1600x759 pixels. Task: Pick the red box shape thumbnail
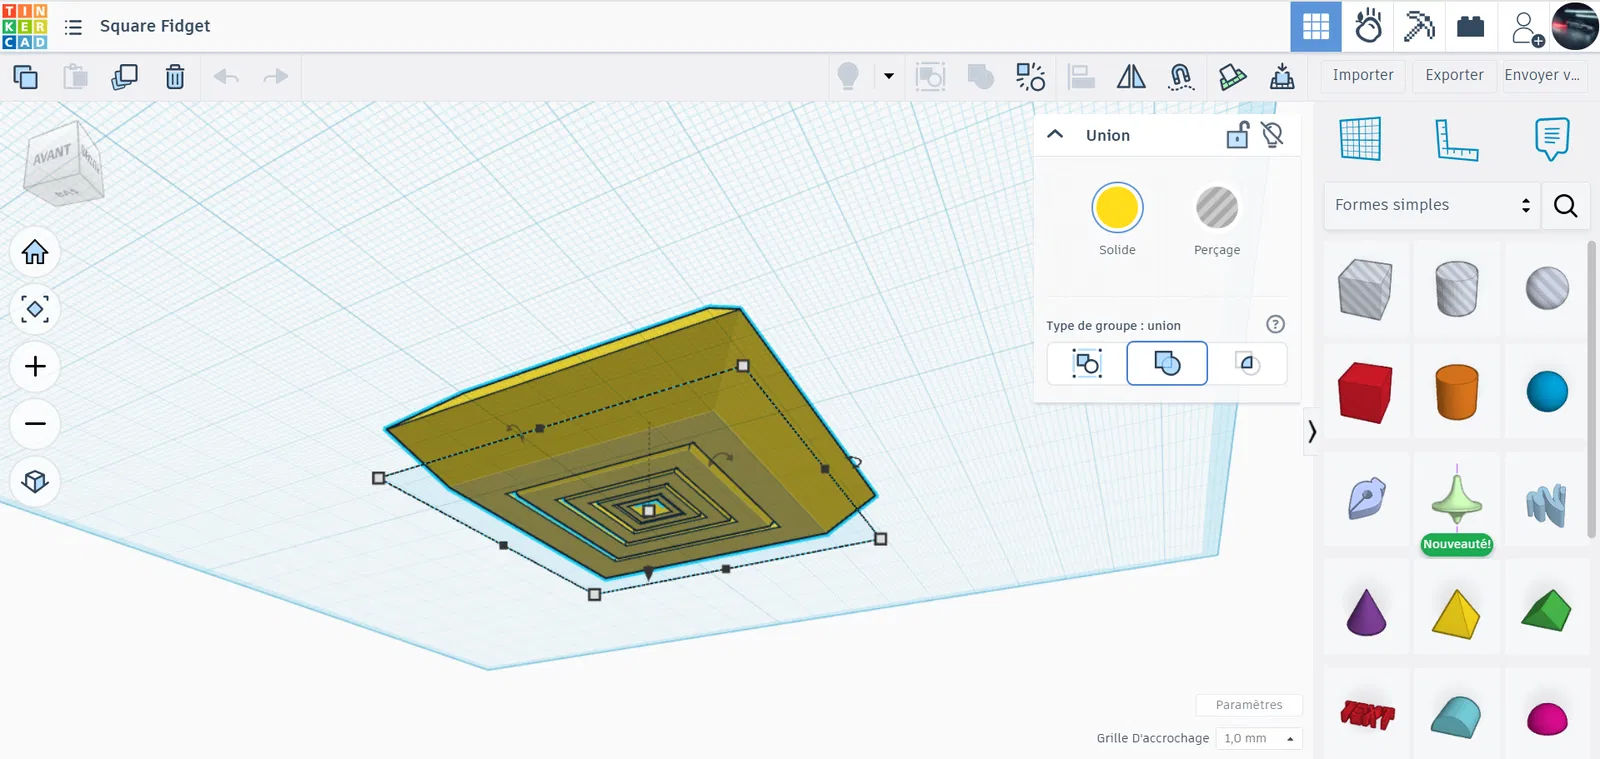1365,392
